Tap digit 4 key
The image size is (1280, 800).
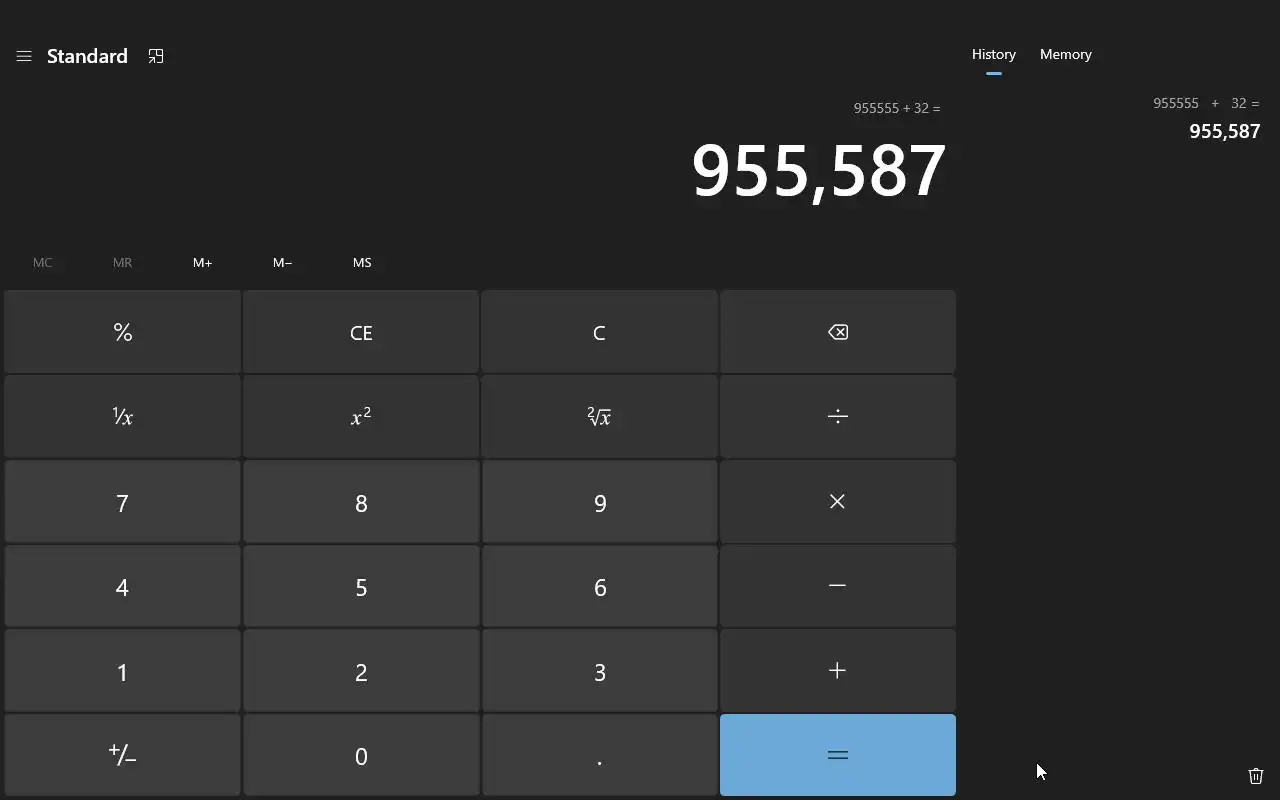tap(122, 586)
